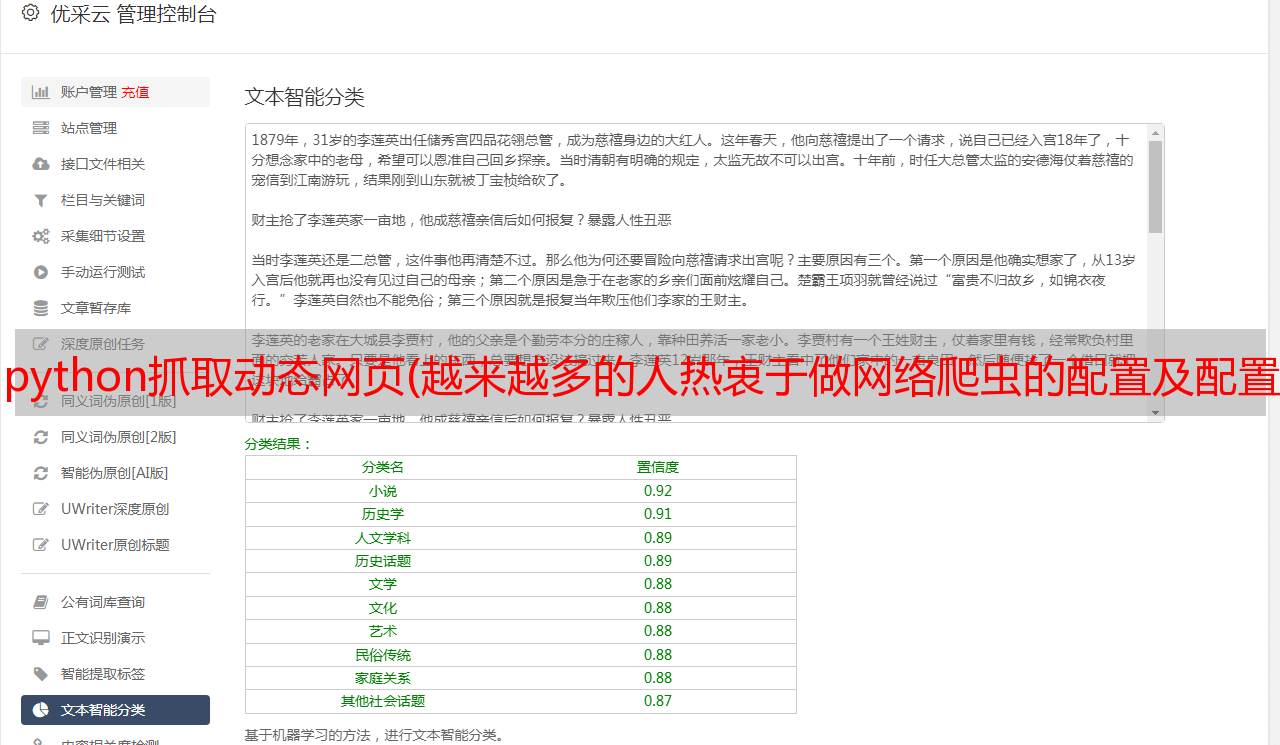The height and width of the screenshot is (745, 1280).
Task: Go to 接口文件相关 section
Action: (x=115, y=164)
